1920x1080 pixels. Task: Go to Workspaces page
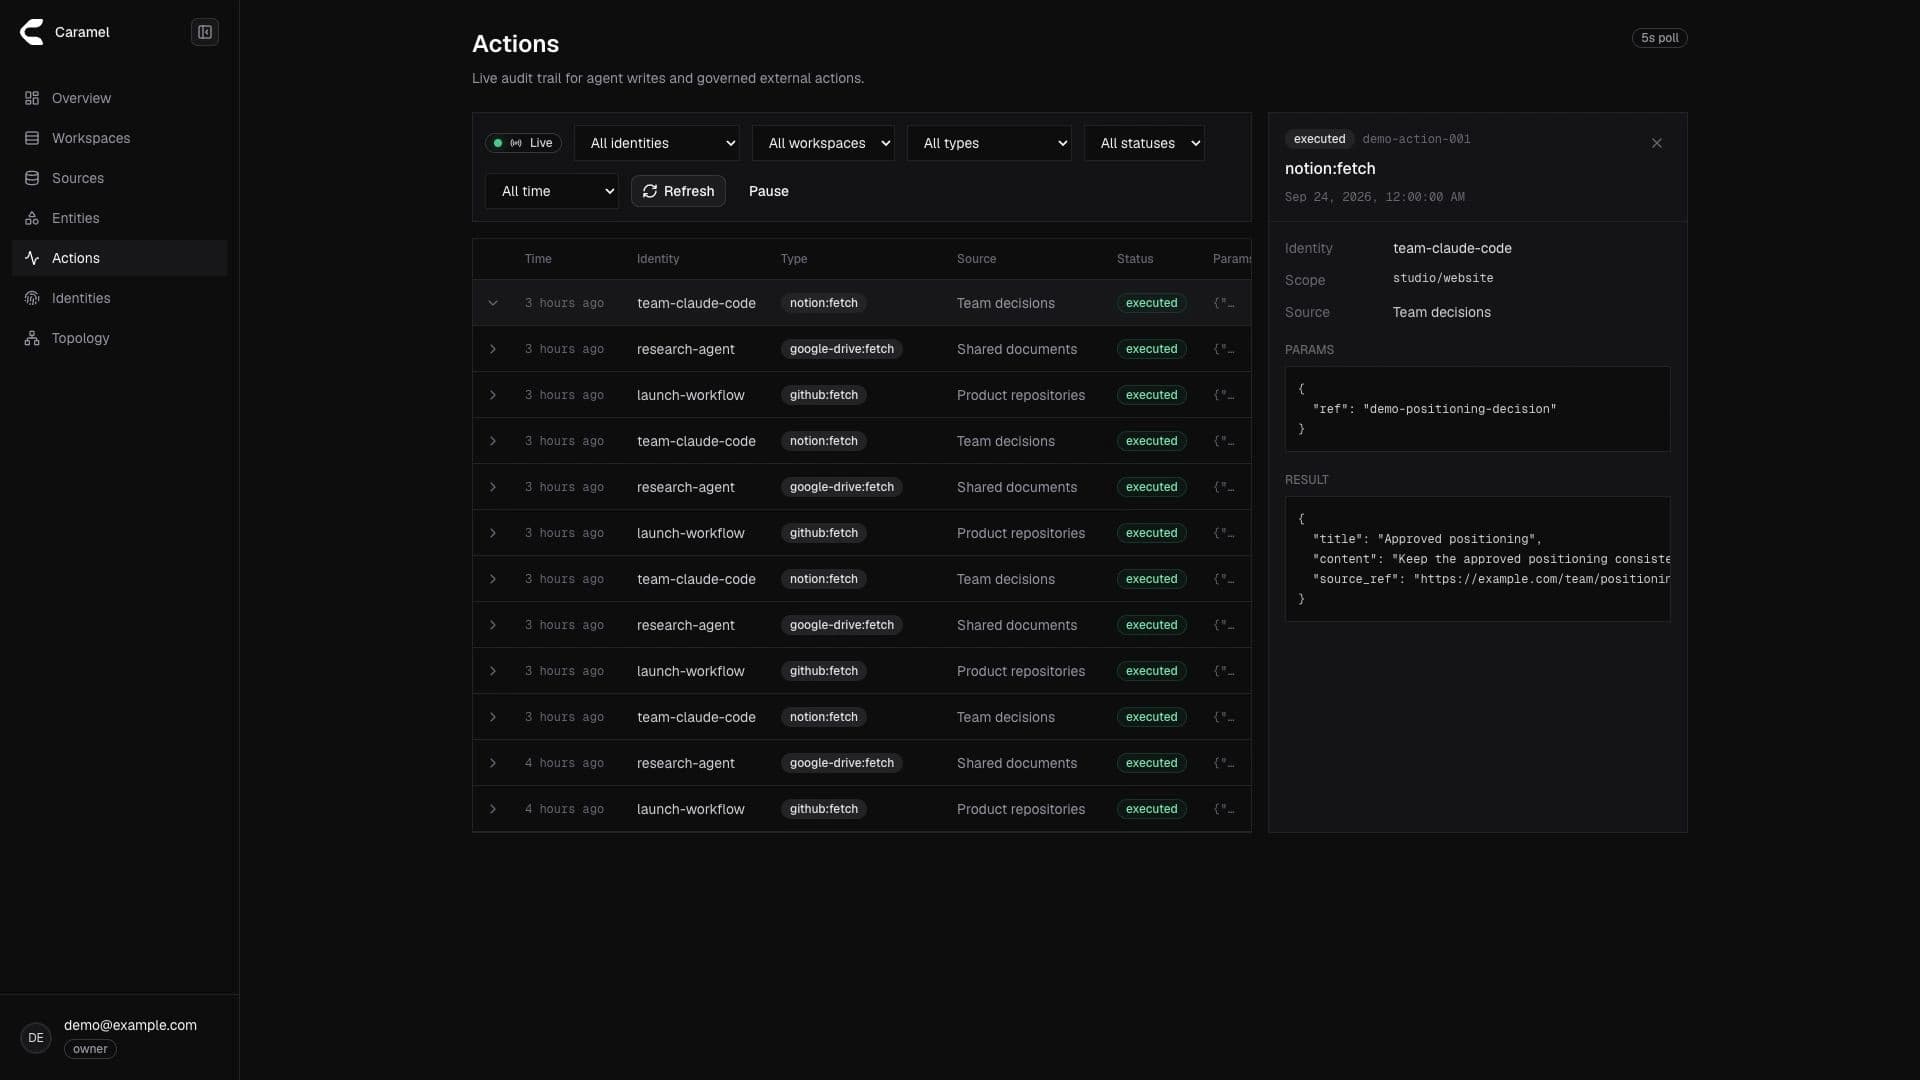(x=119, y=138)
